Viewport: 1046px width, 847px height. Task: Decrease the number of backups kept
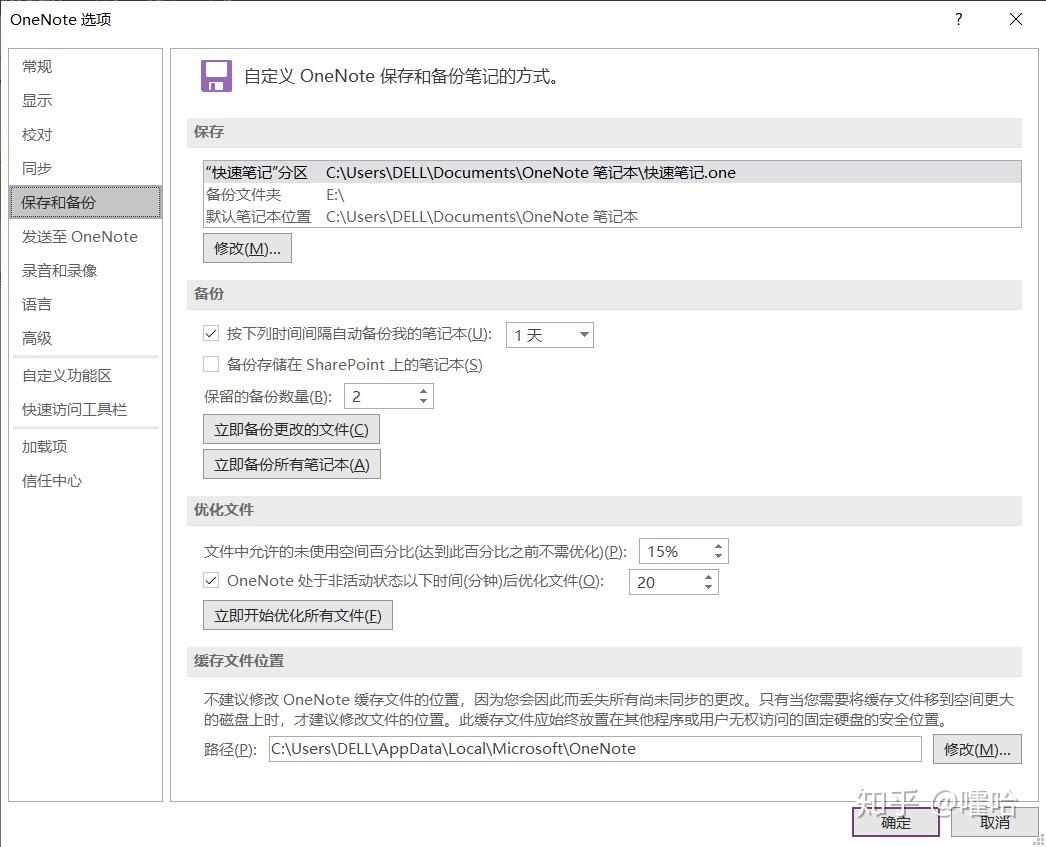424,401
